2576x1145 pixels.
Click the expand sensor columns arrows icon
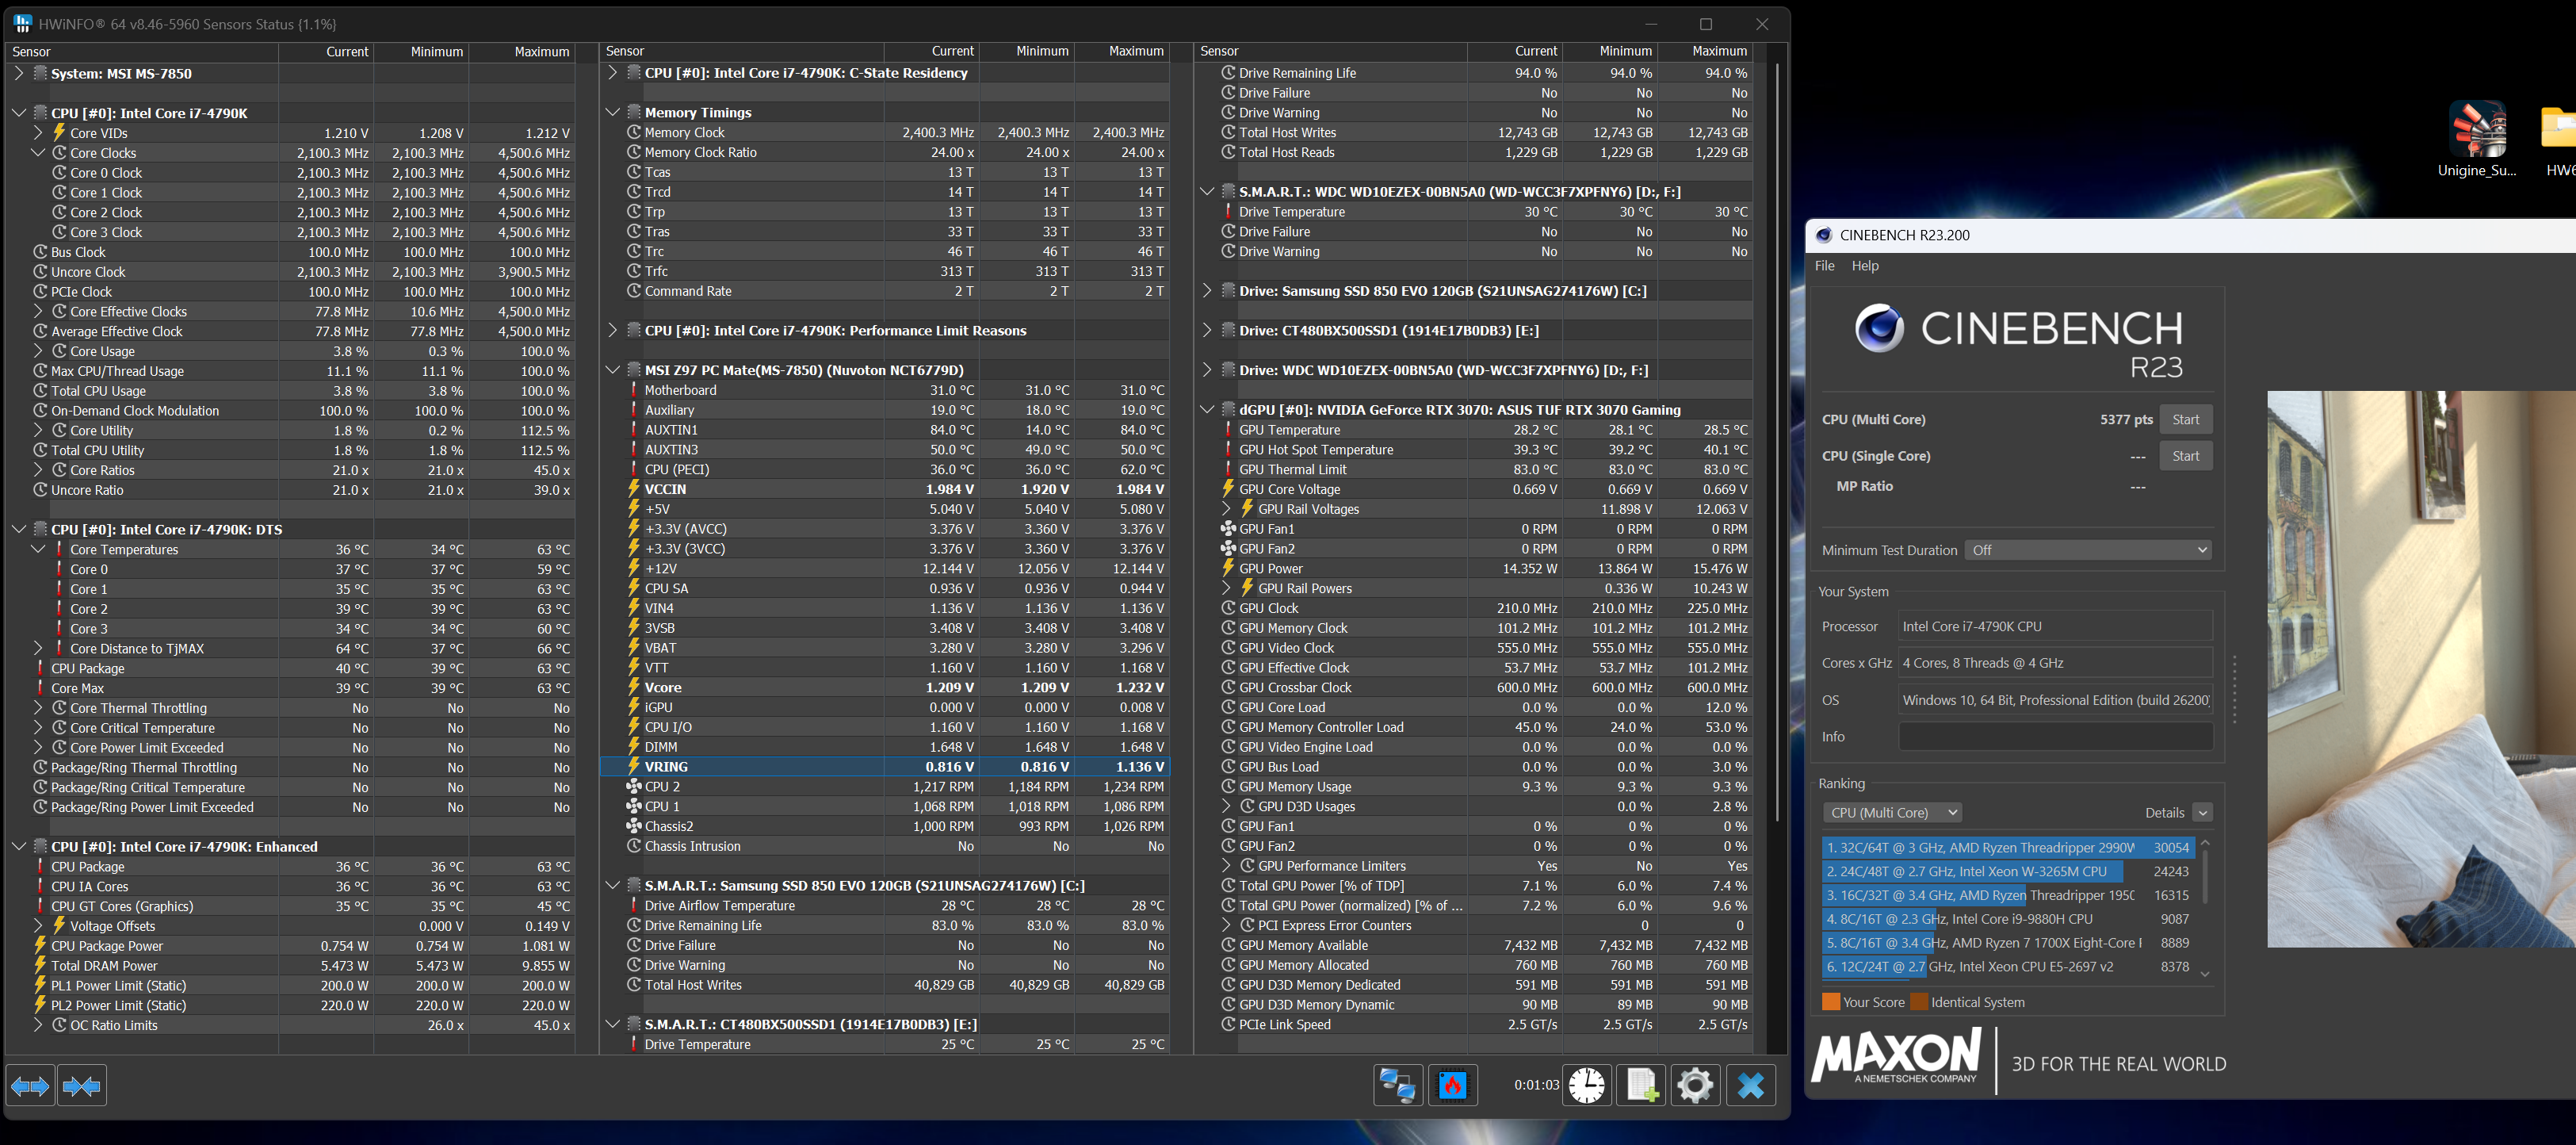(30, 1085)
